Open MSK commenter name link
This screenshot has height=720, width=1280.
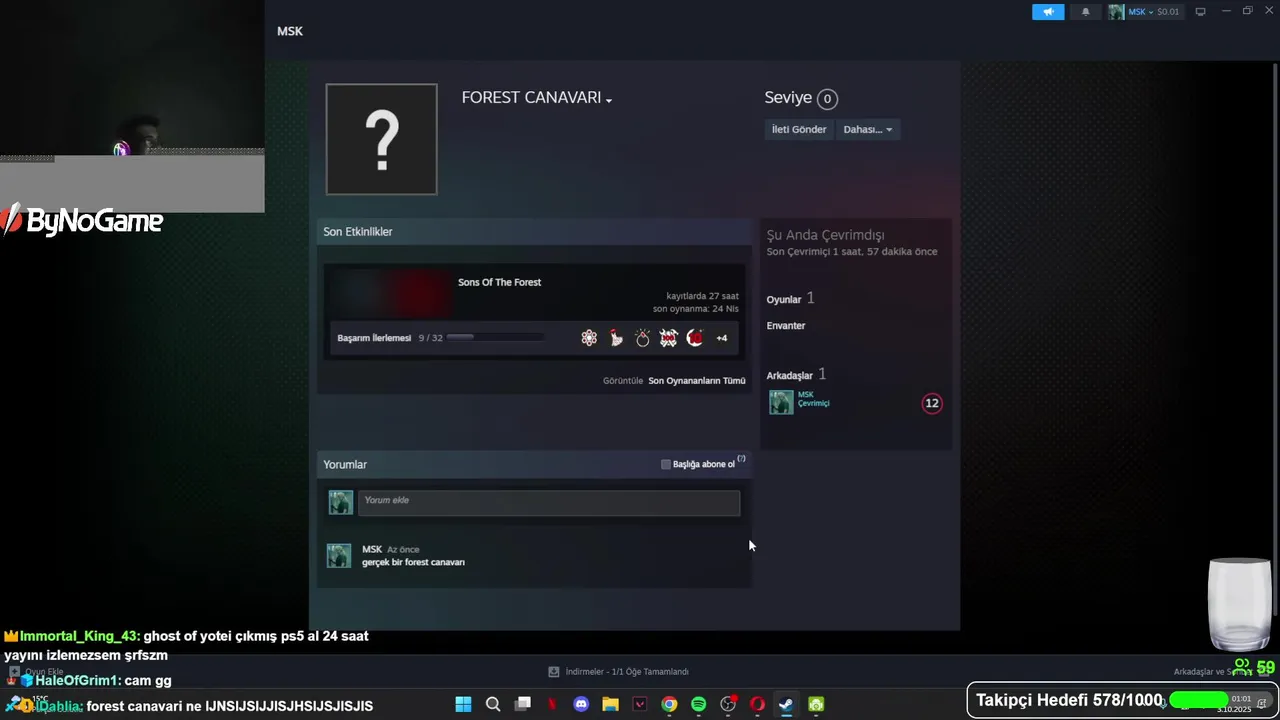tap(372, 549)
